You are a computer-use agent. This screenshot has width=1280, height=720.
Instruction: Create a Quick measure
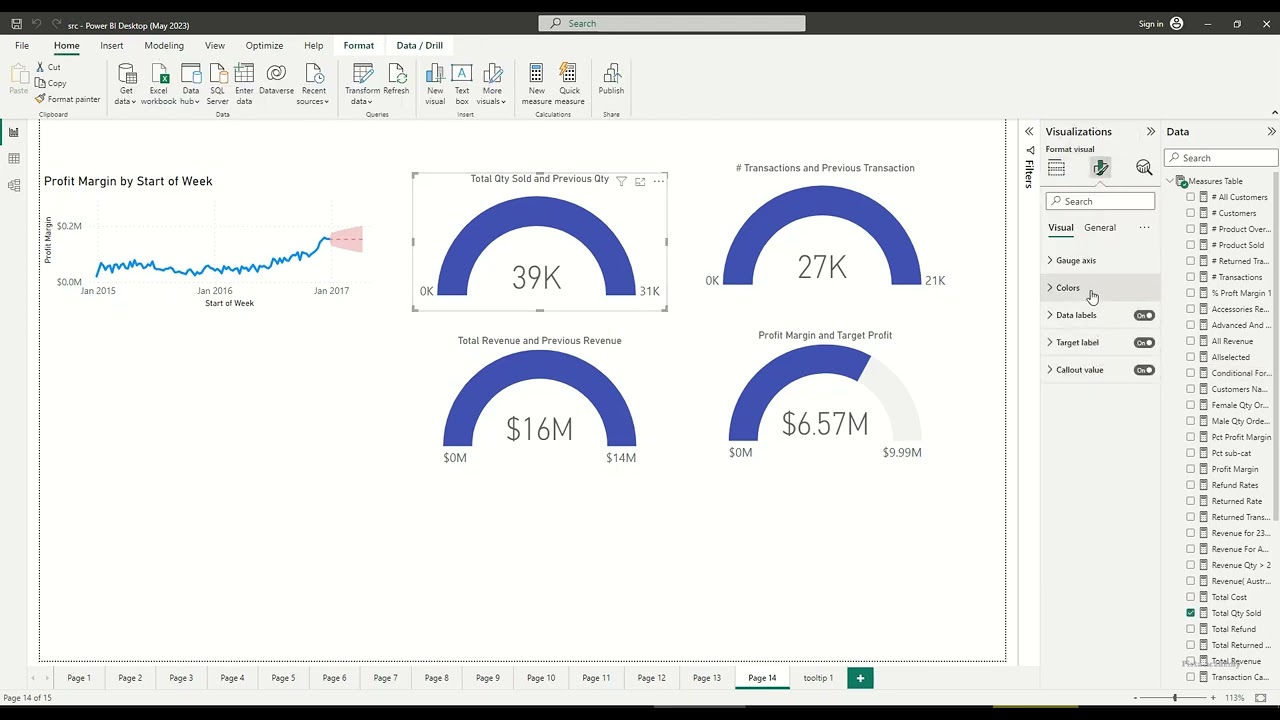tap(569, 84)
